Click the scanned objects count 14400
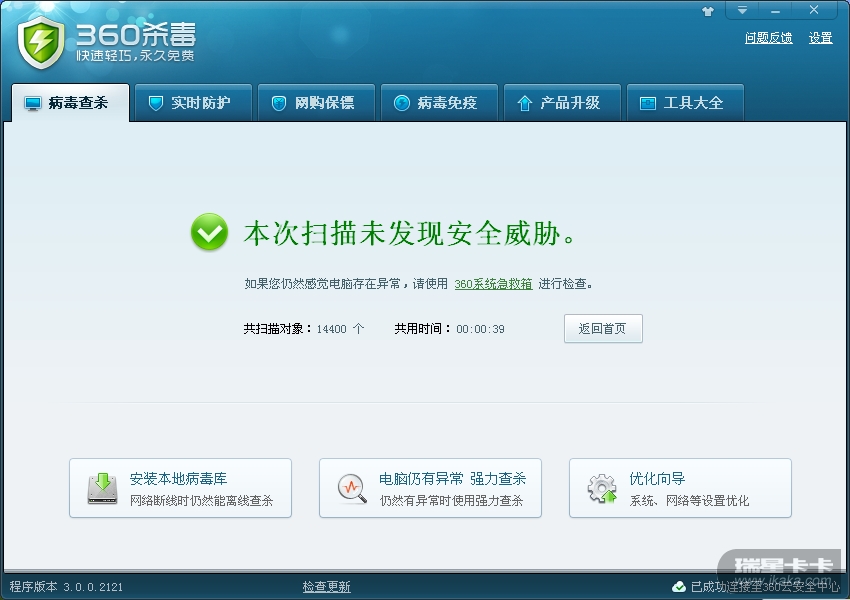This screenshot has height=600, width=850. tap(331, 329)
